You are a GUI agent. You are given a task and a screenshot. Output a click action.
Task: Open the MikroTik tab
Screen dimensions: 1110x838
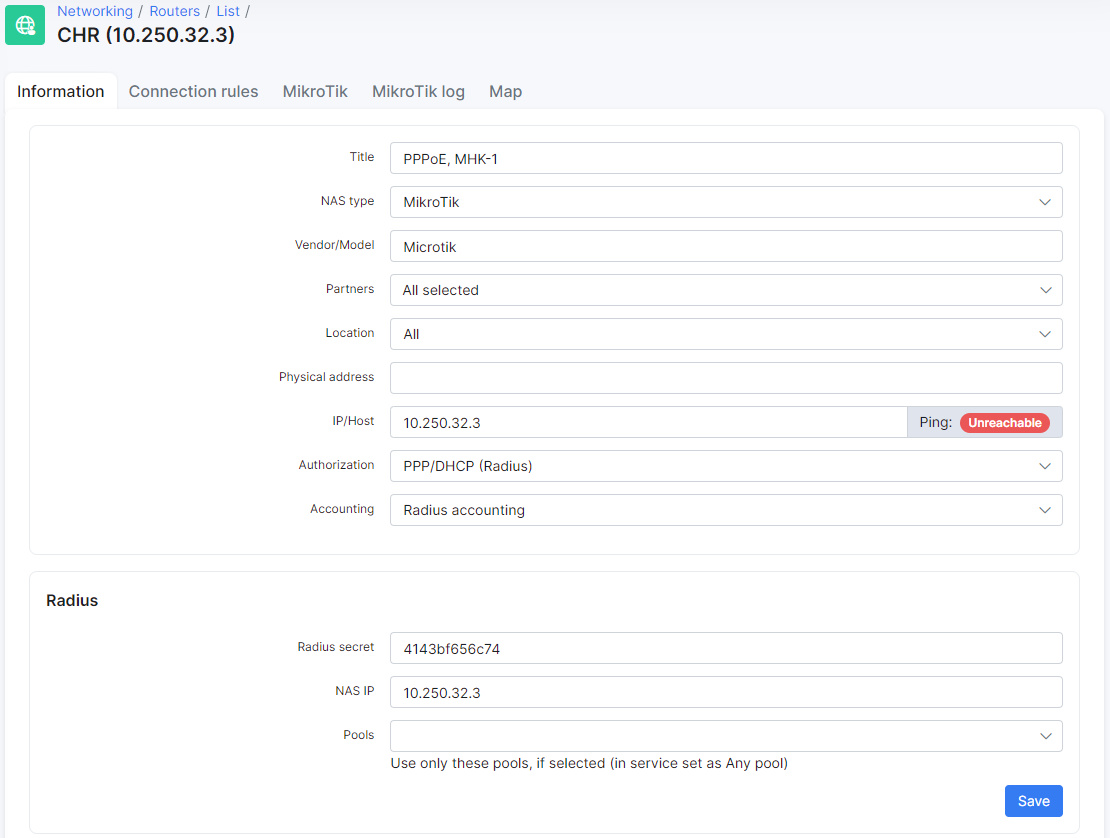tap(315, 91)
